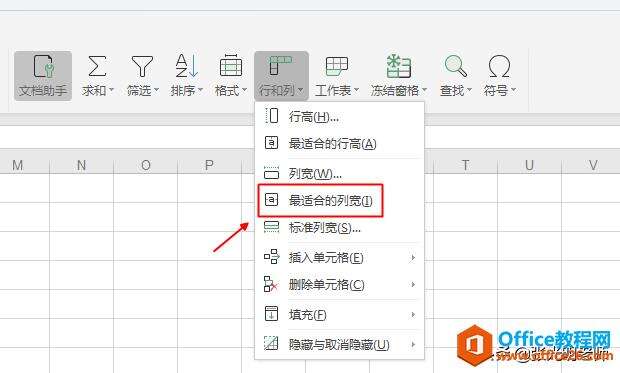Click the 工作表 worksheet icon
This screenshot has width=620, height=373.
pyautogui.click(x=336, y=66)
